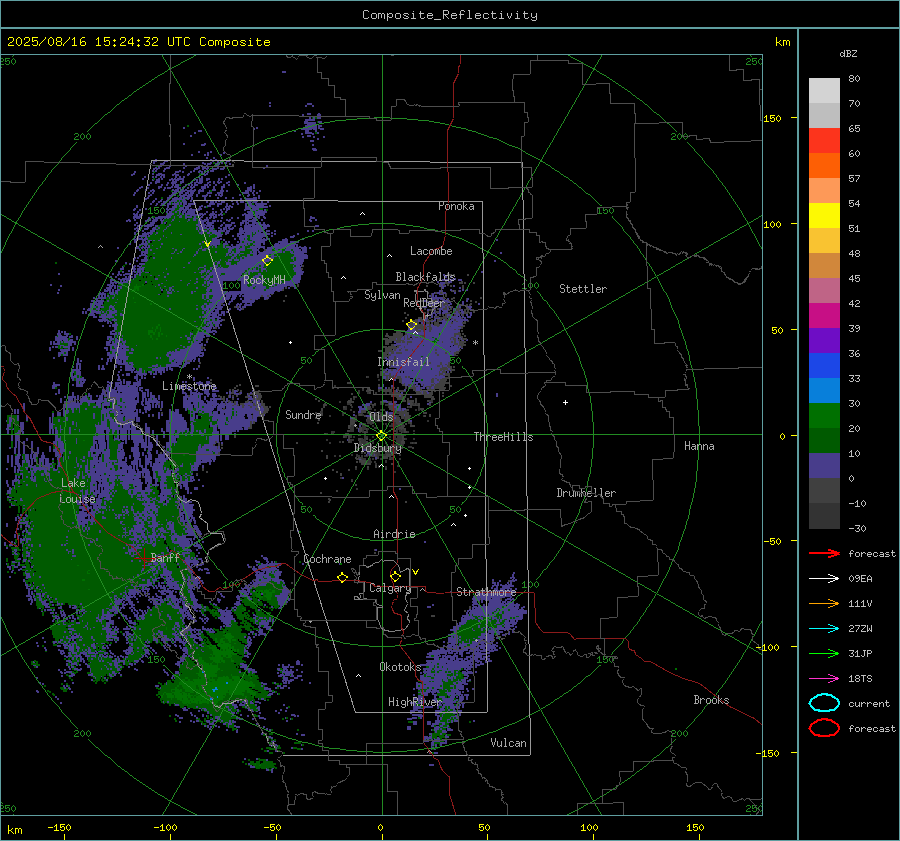Click the red forecast arrow legend icon

point(824,553)
